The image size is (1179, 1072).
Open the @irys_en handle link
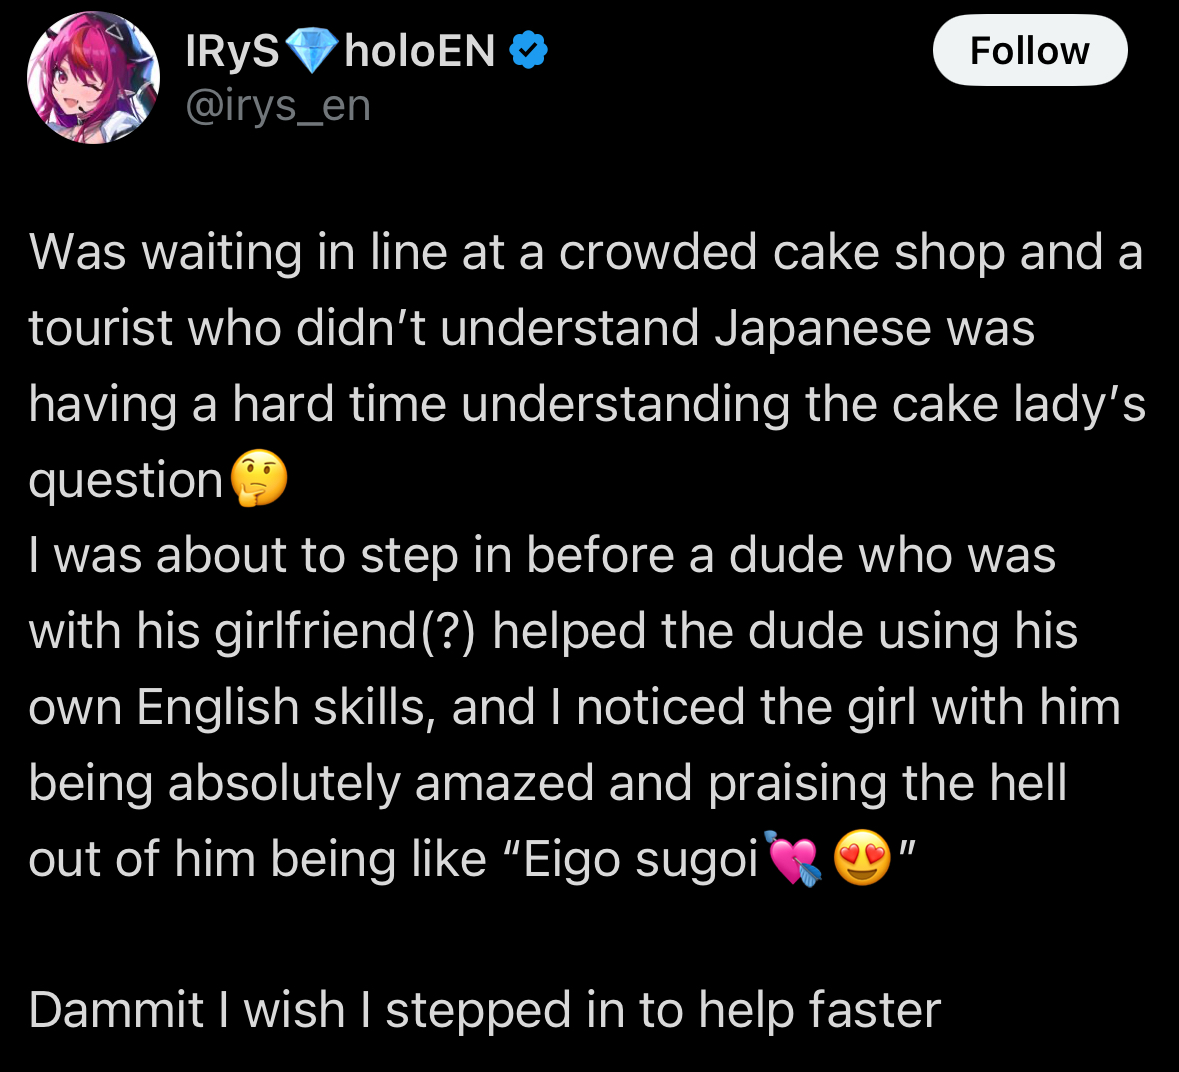(278, 106)
